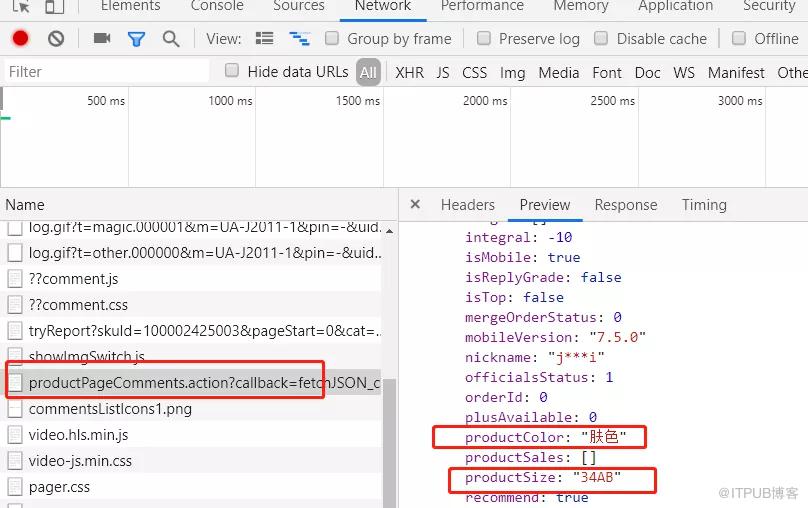The width and height of the screenshot is (808, 508).
Task: Toggle the waterfall overview view icon
Action: [x=299, y=39]
